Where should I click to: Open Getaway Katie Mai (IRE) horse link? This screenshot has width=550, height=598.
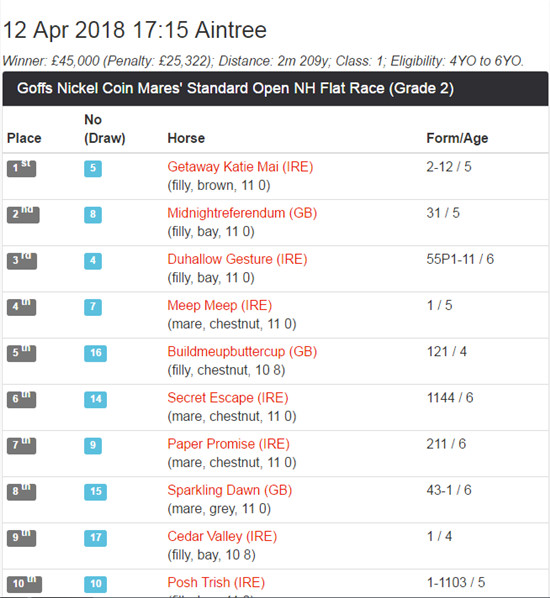click(240, 167)
